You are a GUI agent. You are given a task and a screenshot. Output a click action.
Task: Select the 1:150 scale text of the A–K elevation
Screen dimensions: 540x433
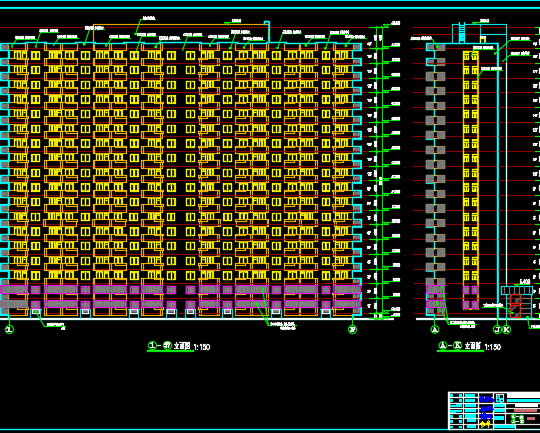(x=492, y=347)
